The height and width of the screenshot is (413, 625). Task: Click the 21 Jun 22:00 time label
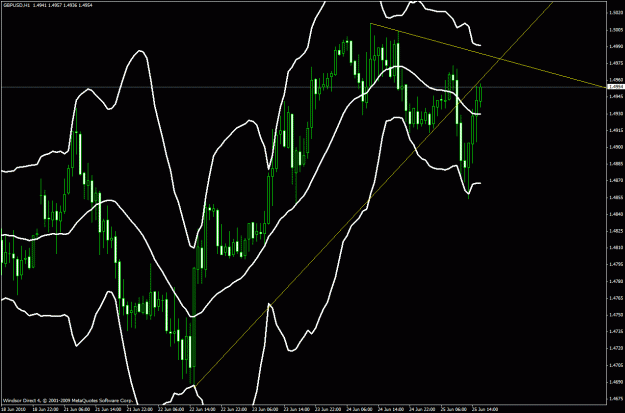[x=139, y=409]
